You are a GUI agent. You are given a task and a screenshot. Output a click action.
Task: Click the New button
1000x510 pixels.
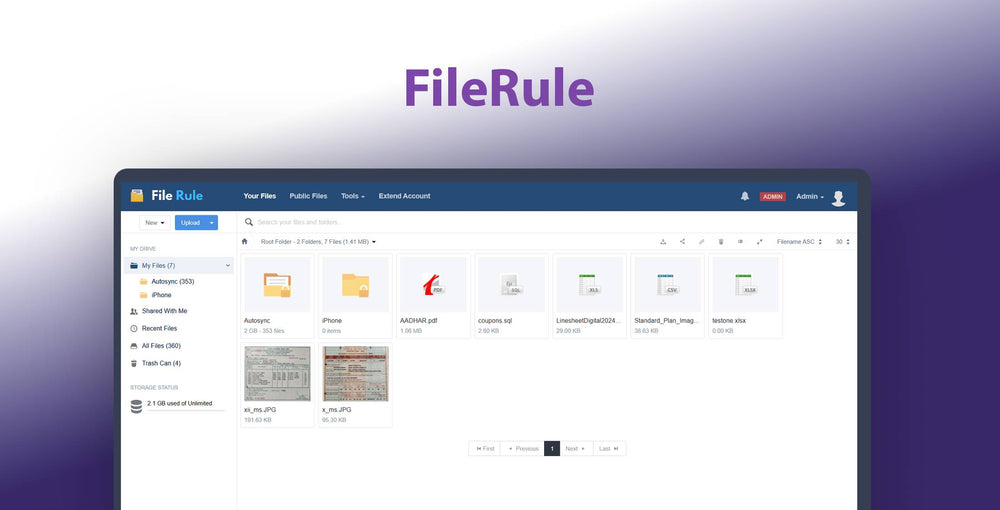(154, 223)
